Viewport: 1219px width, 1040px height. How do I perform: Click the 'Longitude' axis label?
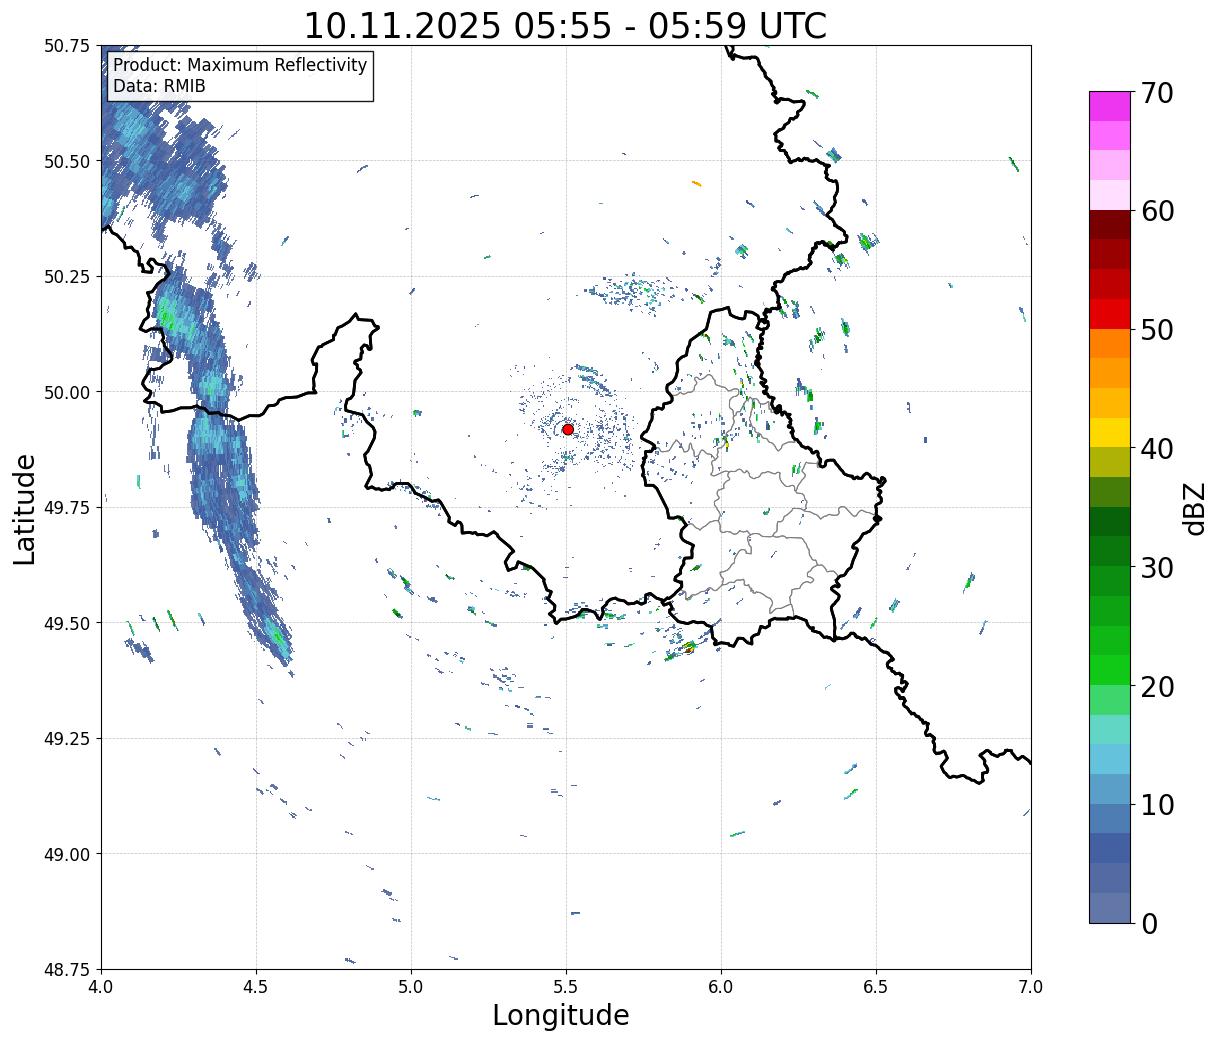pyautogui.click(x=561, y=1015)
